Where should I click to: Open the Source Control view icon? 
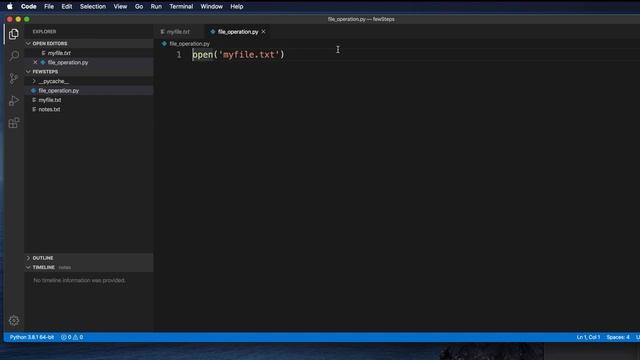click(x=14, y=78)
